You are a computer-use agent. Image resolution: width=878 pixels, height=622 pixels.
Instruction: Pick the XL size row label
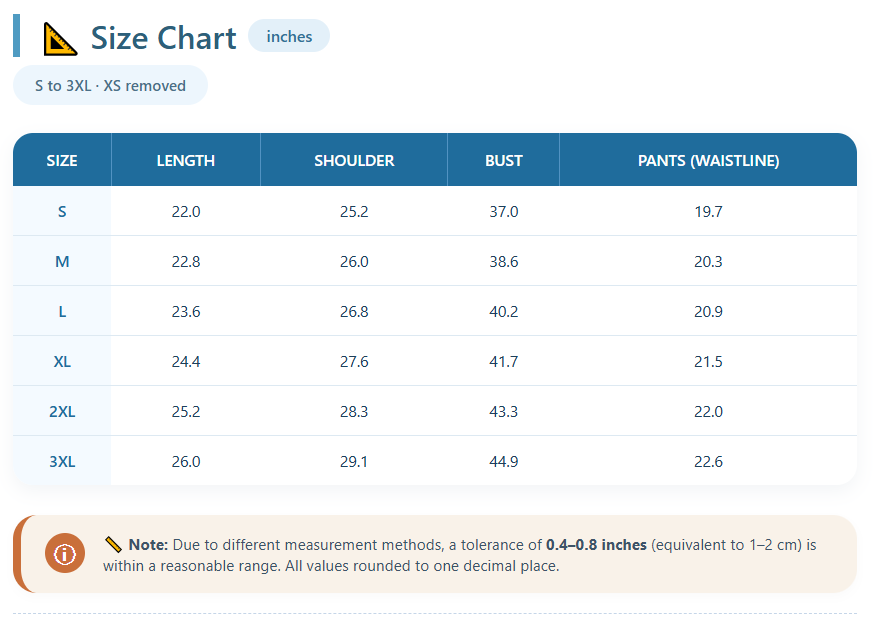[62, 361]
